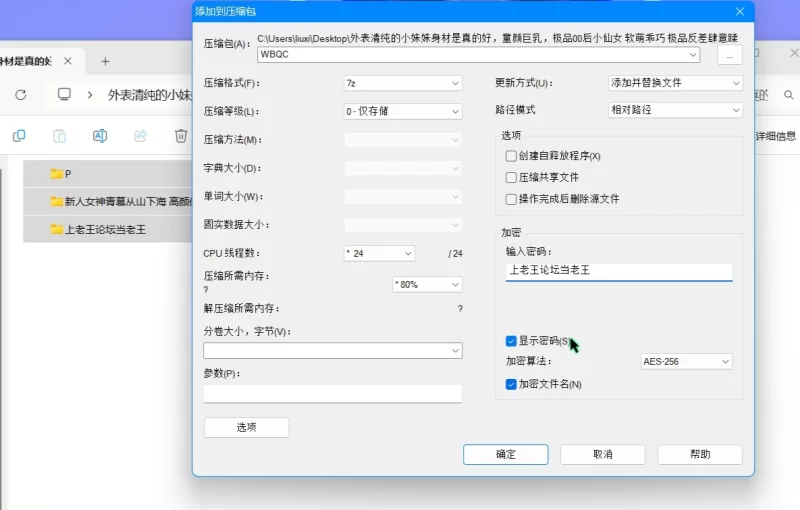This screenshot has width=800, height=510.
Task: Click the rename icon in Explorer toolbar
Action: pyautogui.click(x=100, y=136)
